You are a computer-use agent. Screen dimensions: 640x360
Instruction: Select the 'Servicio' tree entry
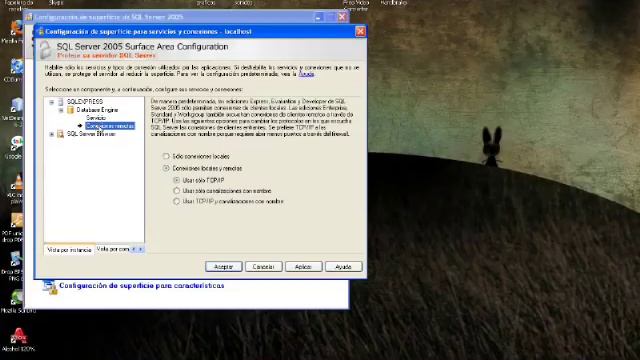[96, 118]
